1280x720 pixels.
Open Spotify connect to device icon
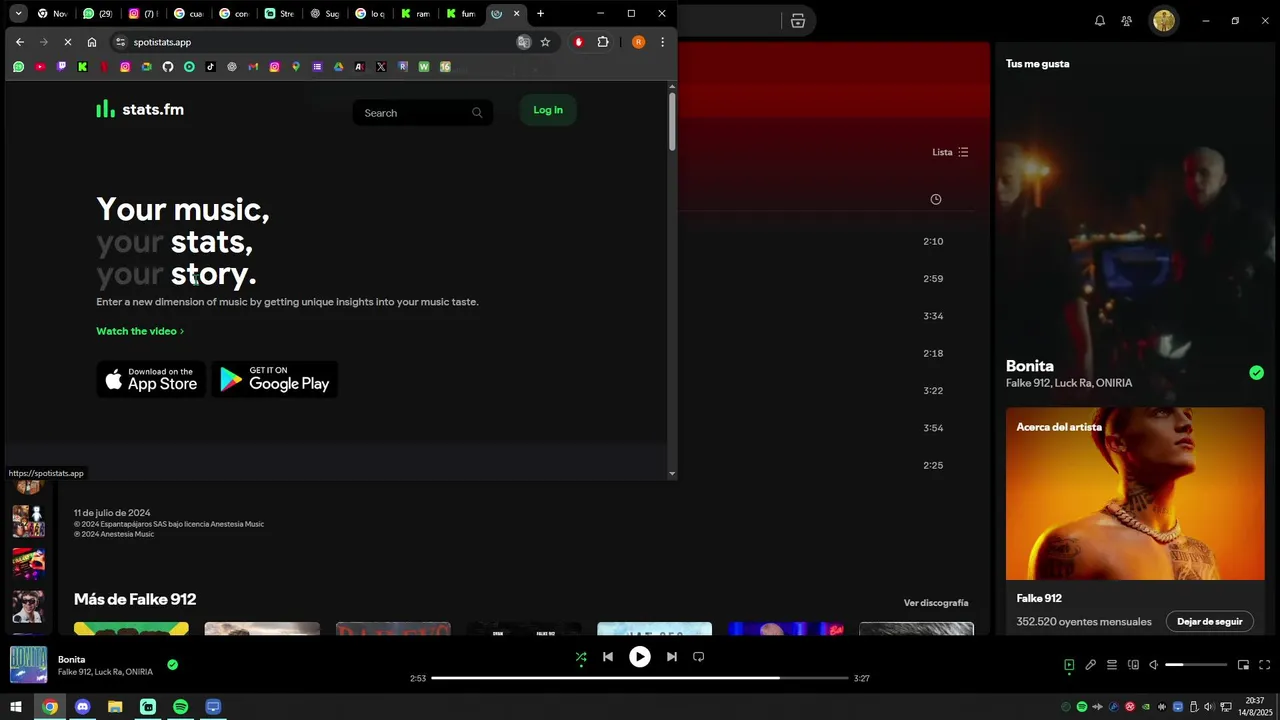tap(1133, 665)
